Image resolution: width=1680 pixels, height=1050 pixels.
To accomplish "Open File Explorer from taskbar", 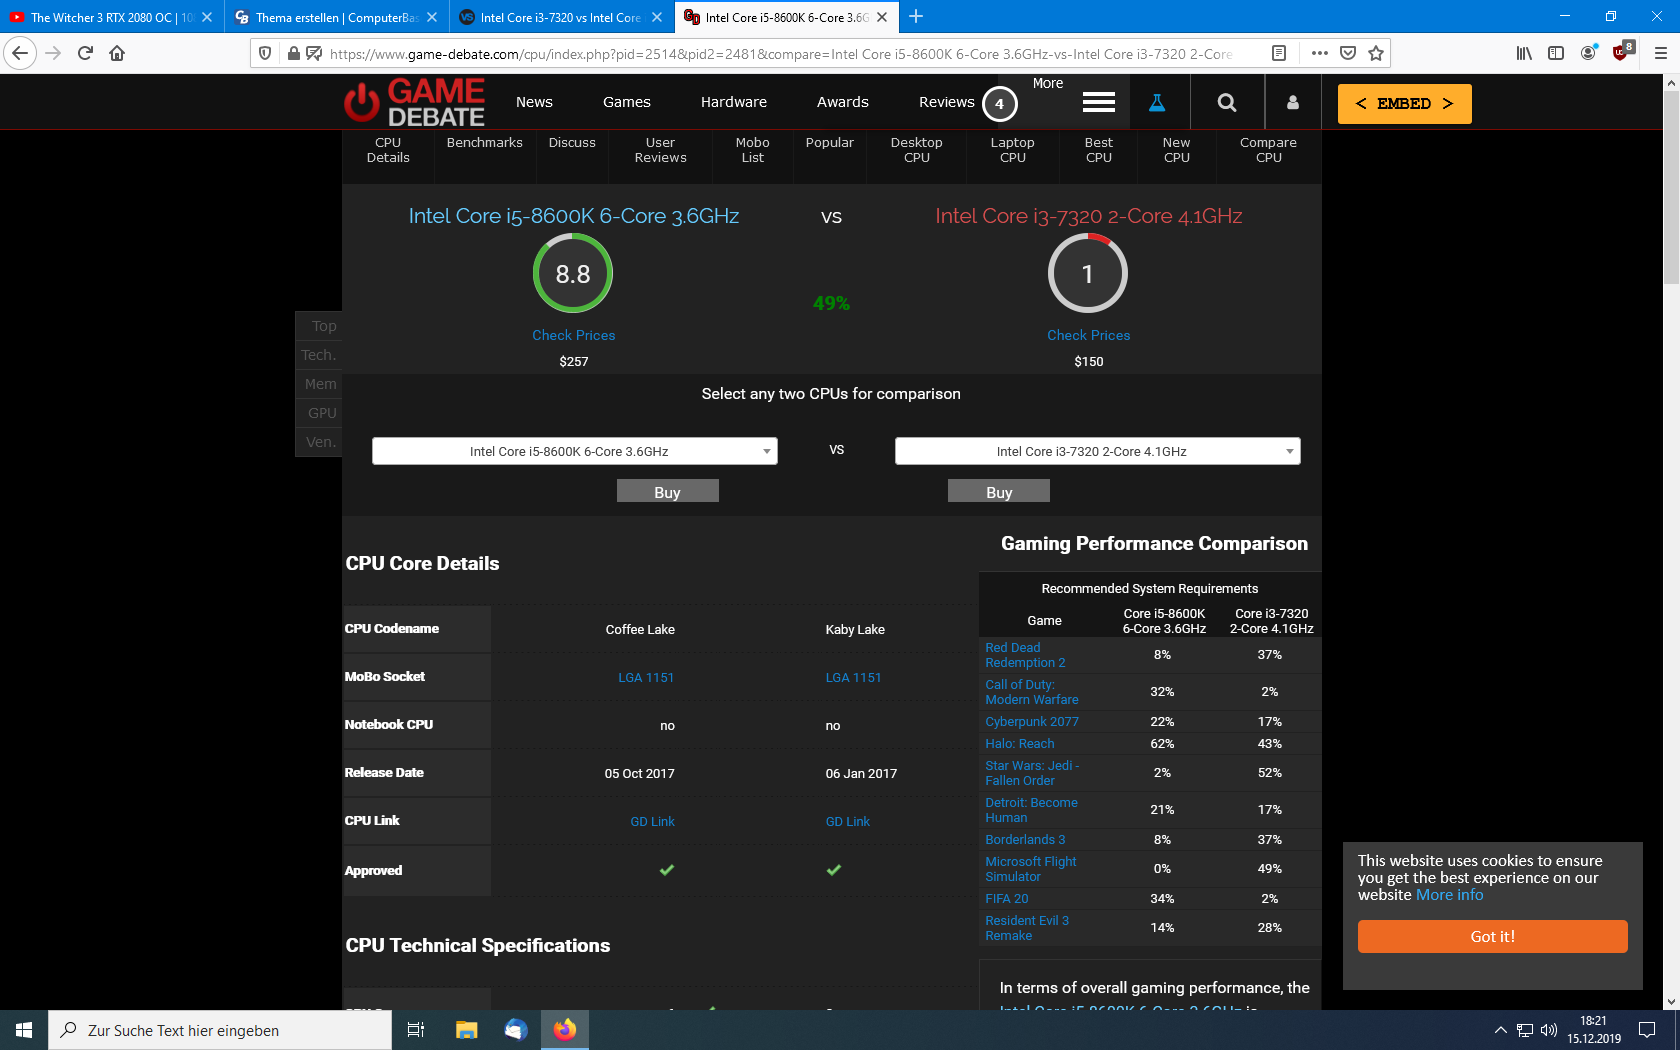I will pos(466,1030).
